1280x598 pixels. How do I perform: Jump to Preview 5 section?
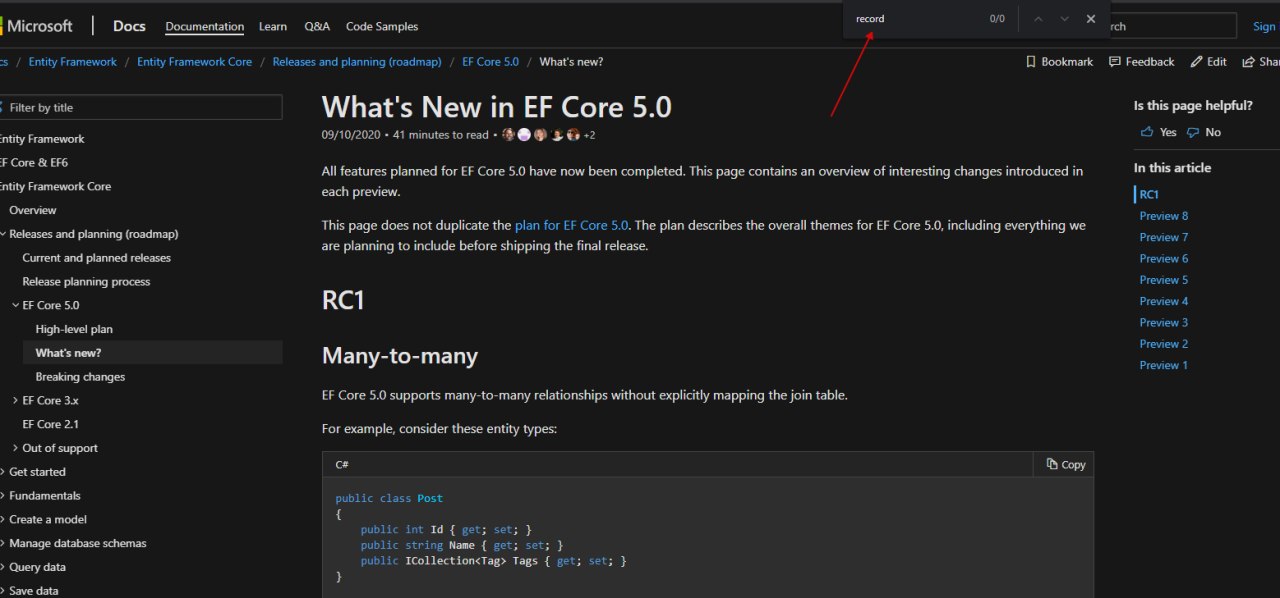pyautogui.click(x=1164, y=280)
